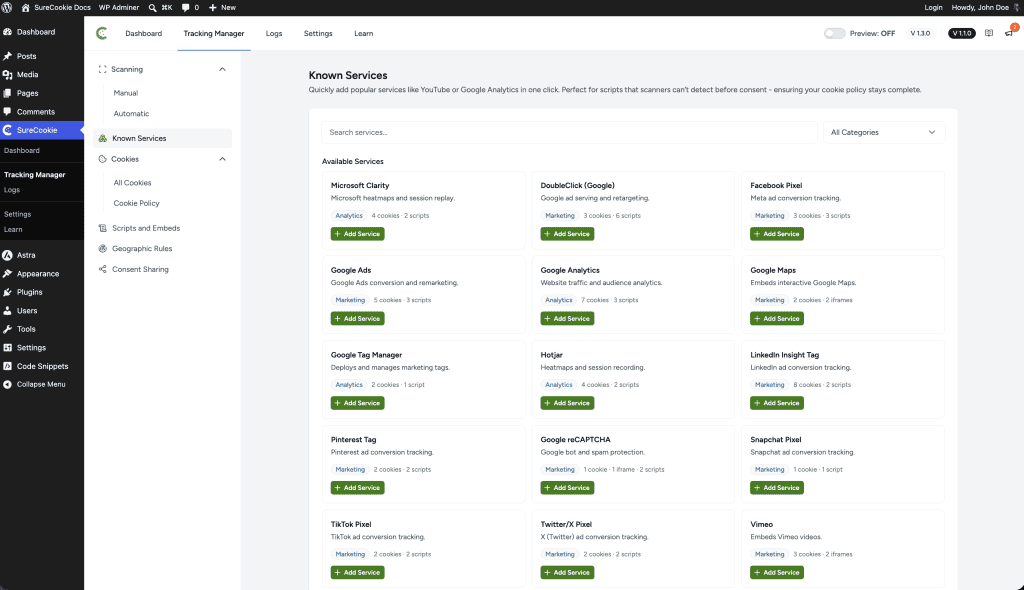The height and width of the screenshot is (590, 1024).
Task: Toggle the Preview switch on
Action: 834,33
